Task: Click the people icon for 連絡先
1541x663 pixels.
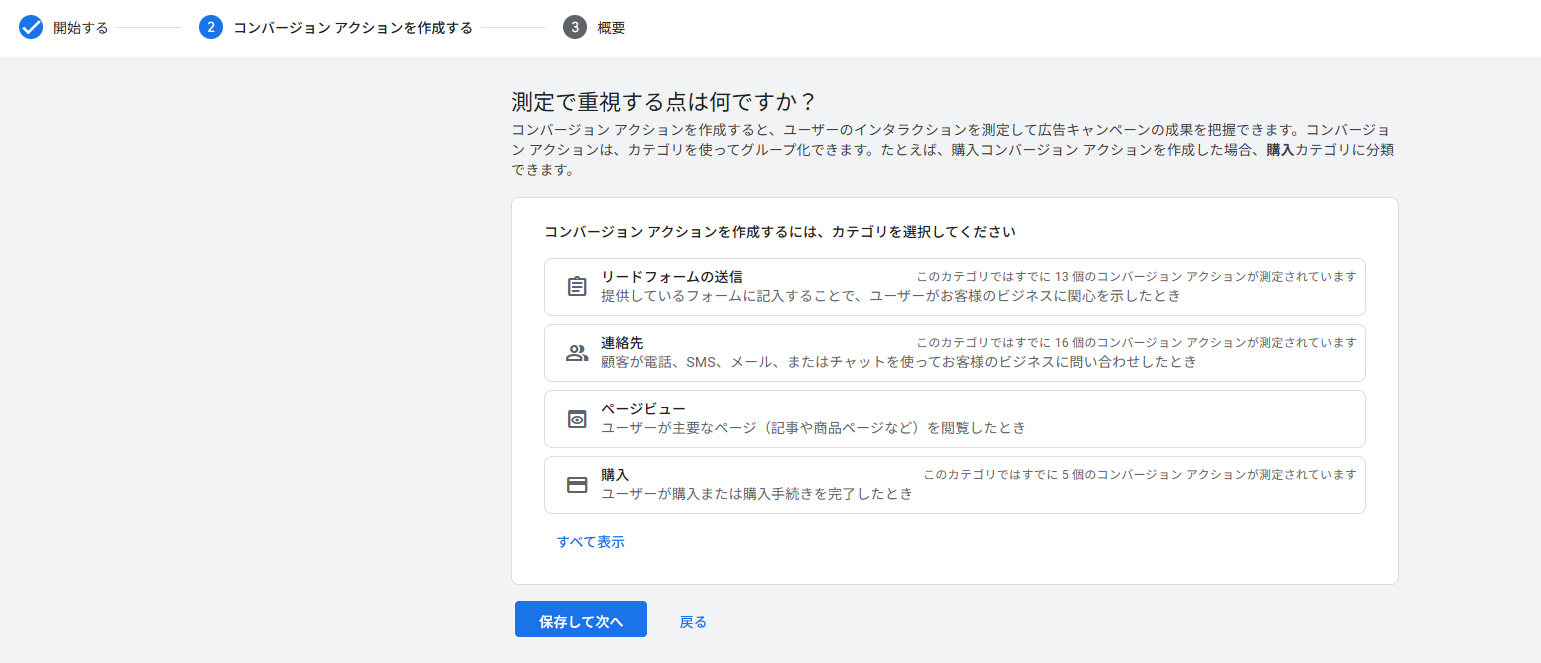Action: (x=577, y=353)
